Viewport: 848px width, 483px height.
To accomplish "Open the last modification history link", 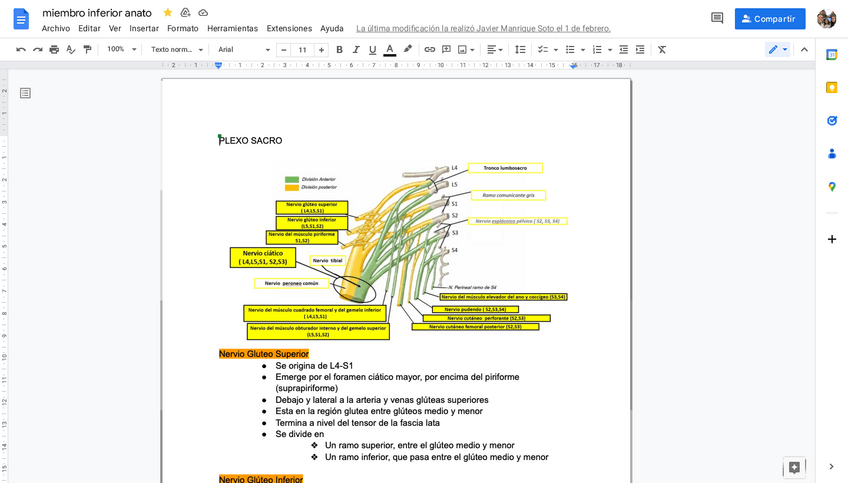I will tap(483, 28).
